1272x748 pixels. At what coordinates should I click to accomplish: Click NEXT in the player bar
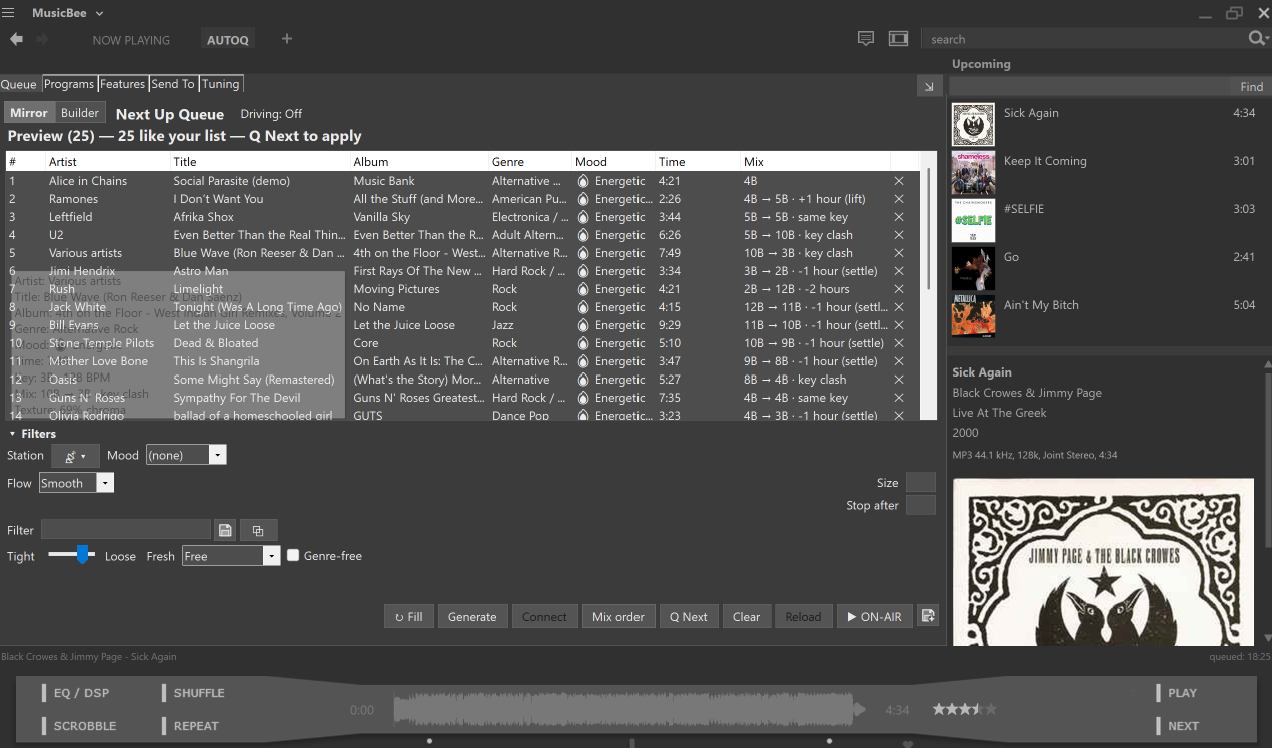(1178, 726)
